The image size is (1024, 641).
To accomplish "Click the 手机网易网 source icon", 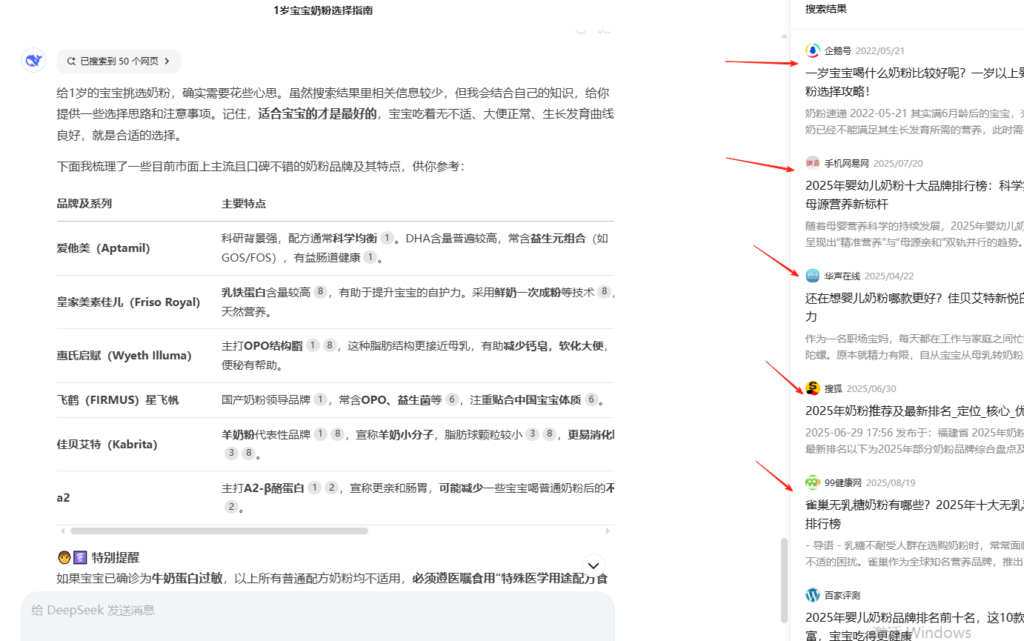I will [813, 163].
